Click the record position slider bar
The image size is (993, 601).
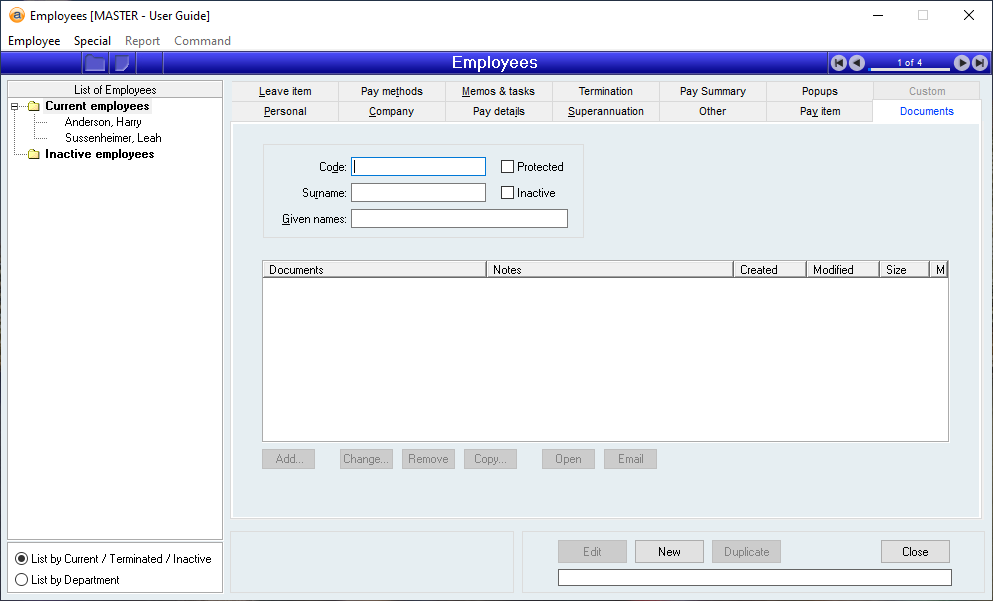pyautogui.click(x=909, y=68)
